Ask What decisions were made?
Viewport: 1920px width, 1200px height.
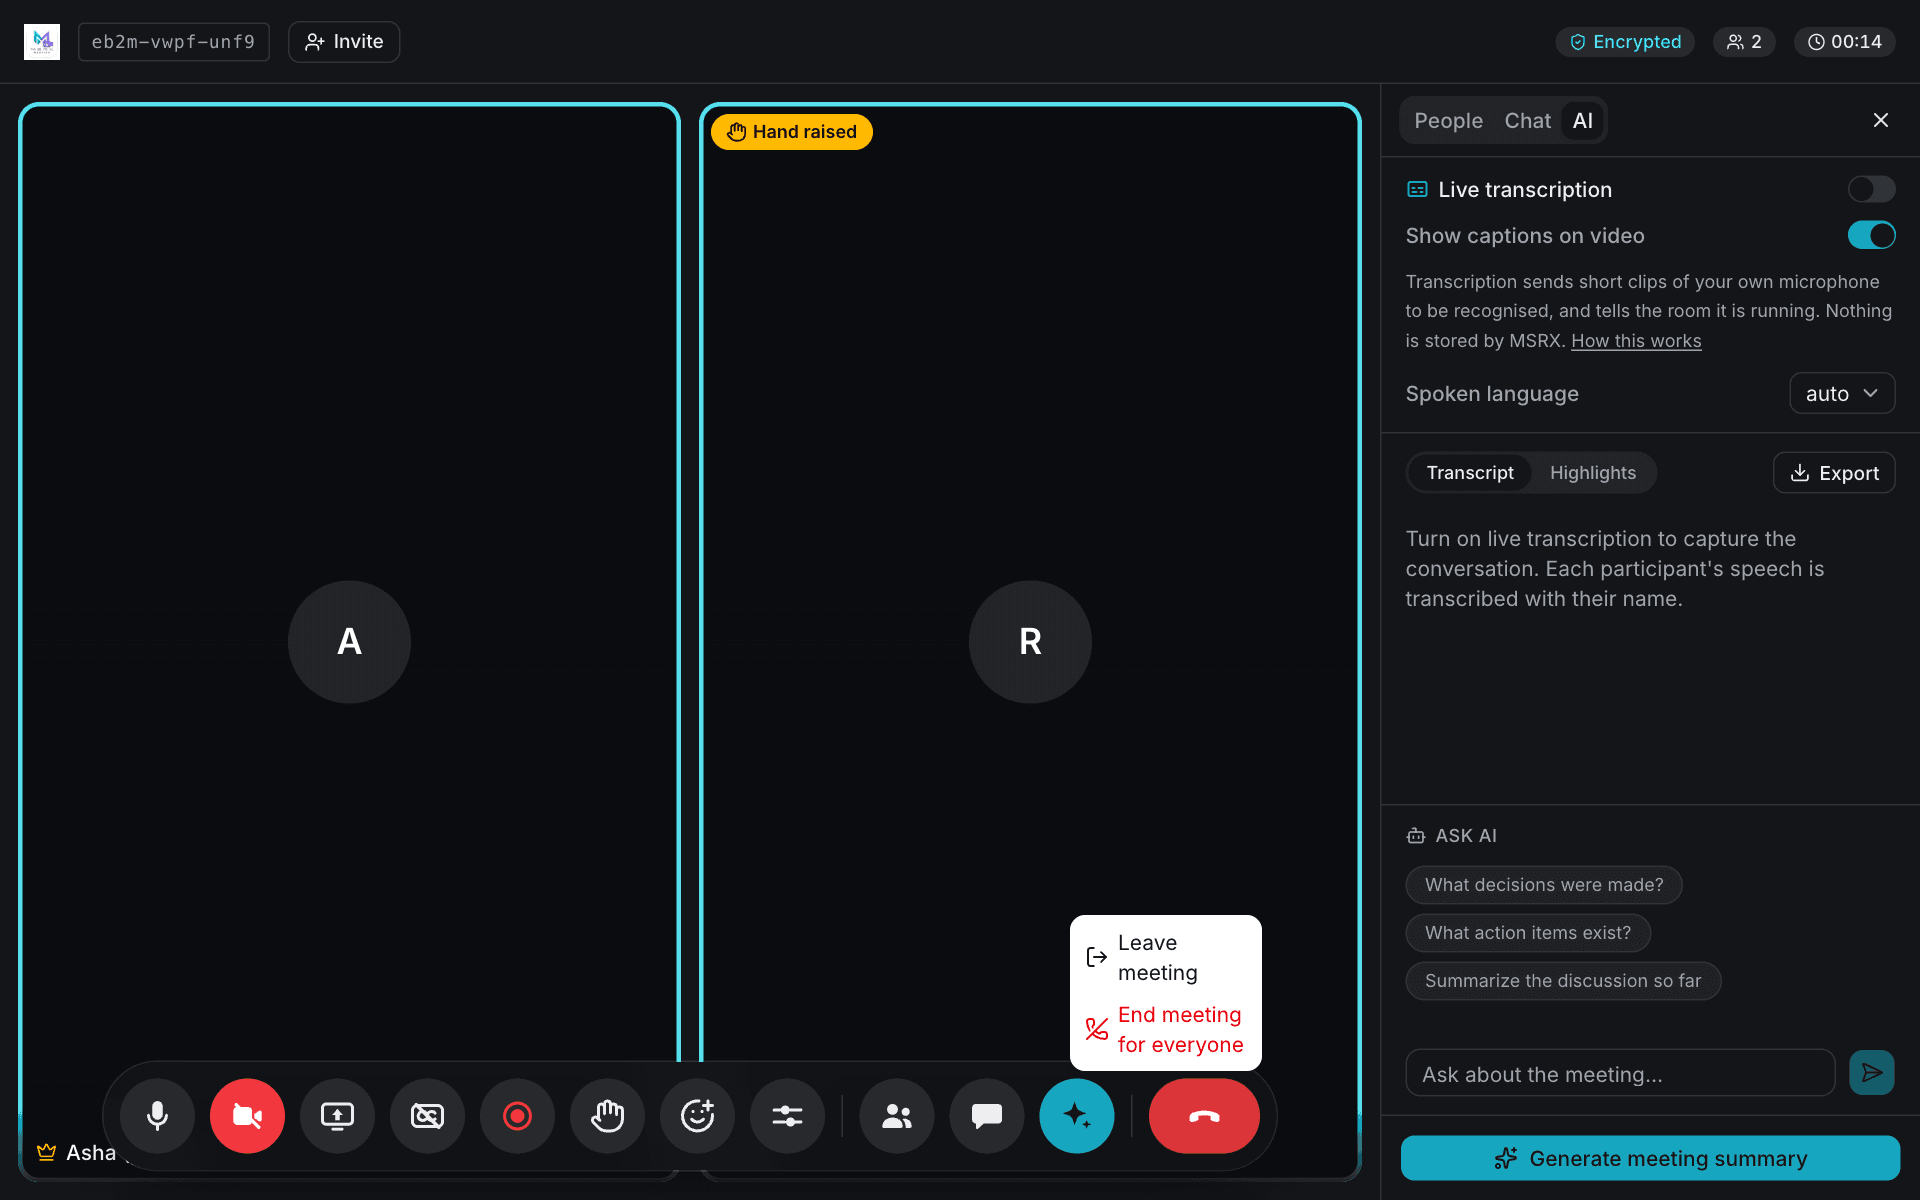click(x=1544, y=885)
